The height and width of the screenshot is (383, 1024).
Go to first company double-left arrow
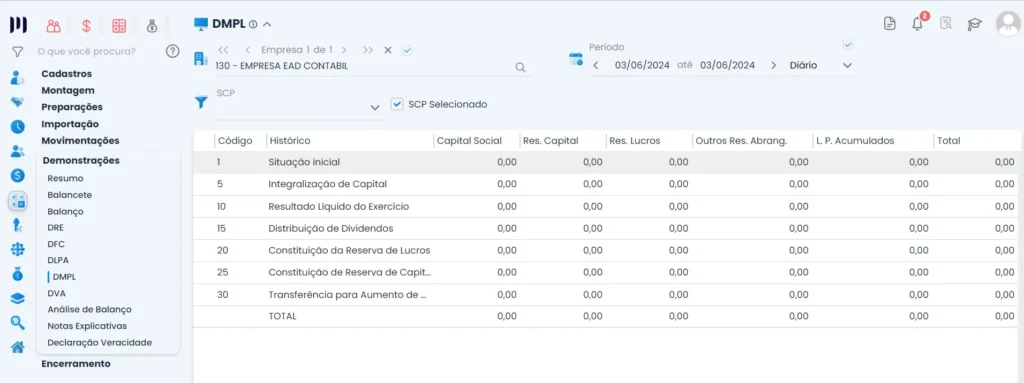point(223,50)
